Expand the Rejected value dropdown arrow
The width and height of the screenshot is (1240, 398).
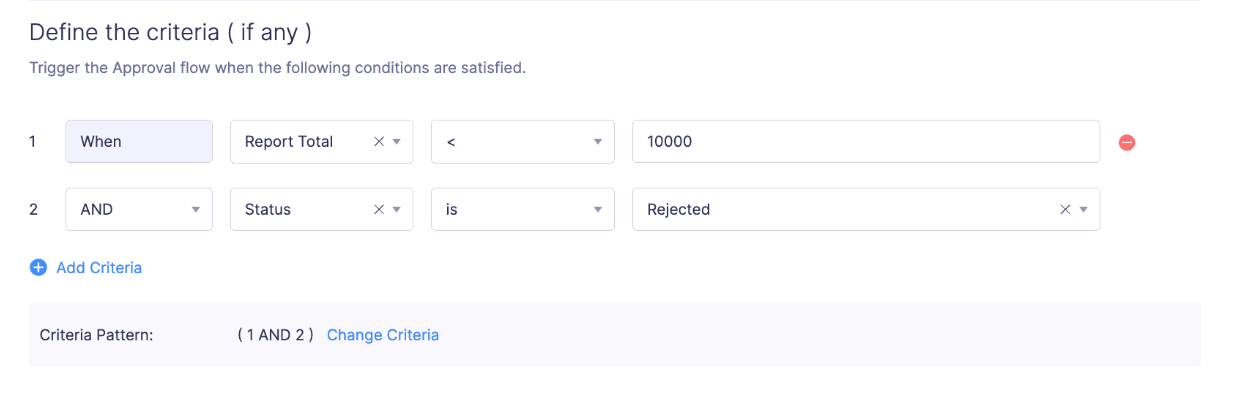(1084, 210)
